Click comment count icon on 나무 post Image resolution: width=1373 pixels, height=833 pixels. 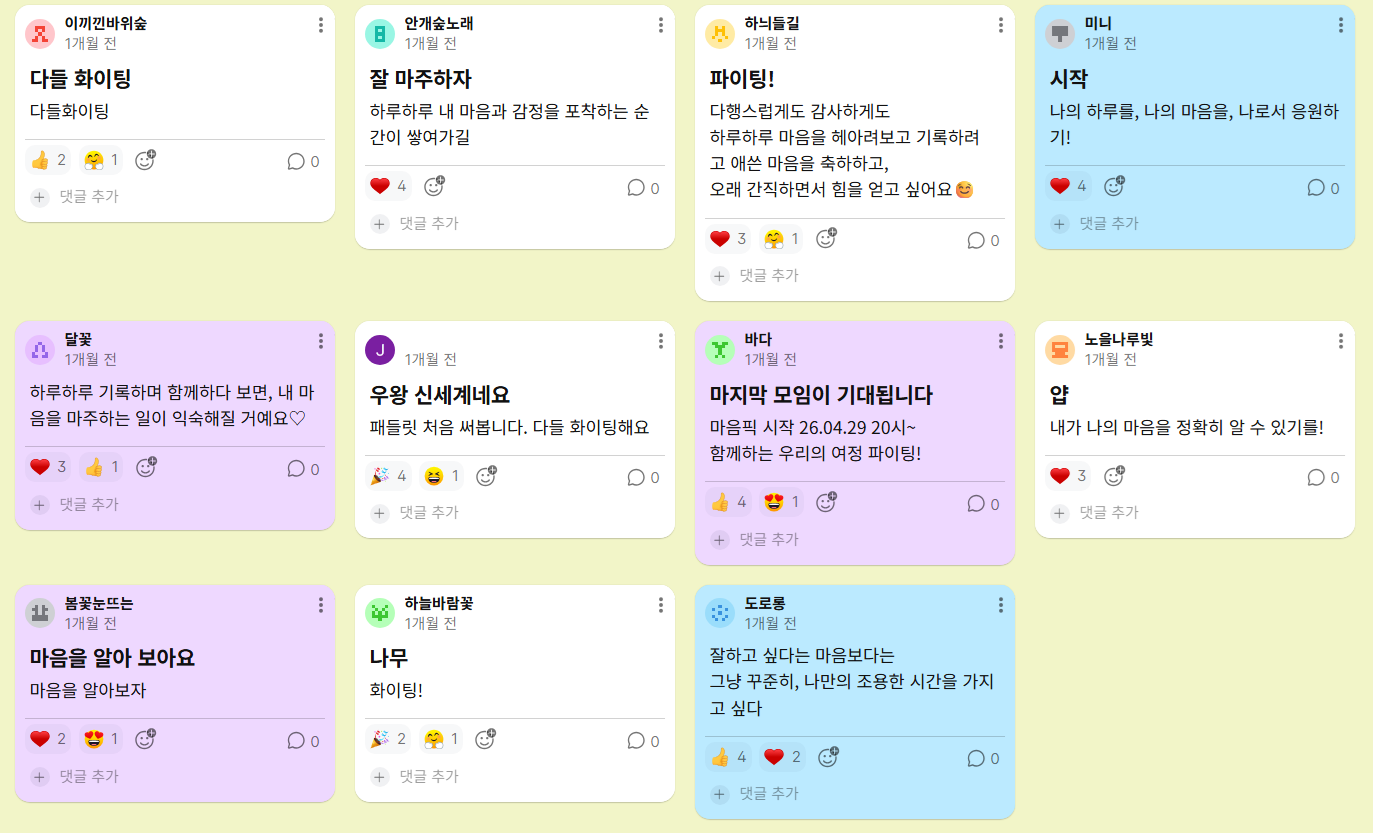[635, 740]
